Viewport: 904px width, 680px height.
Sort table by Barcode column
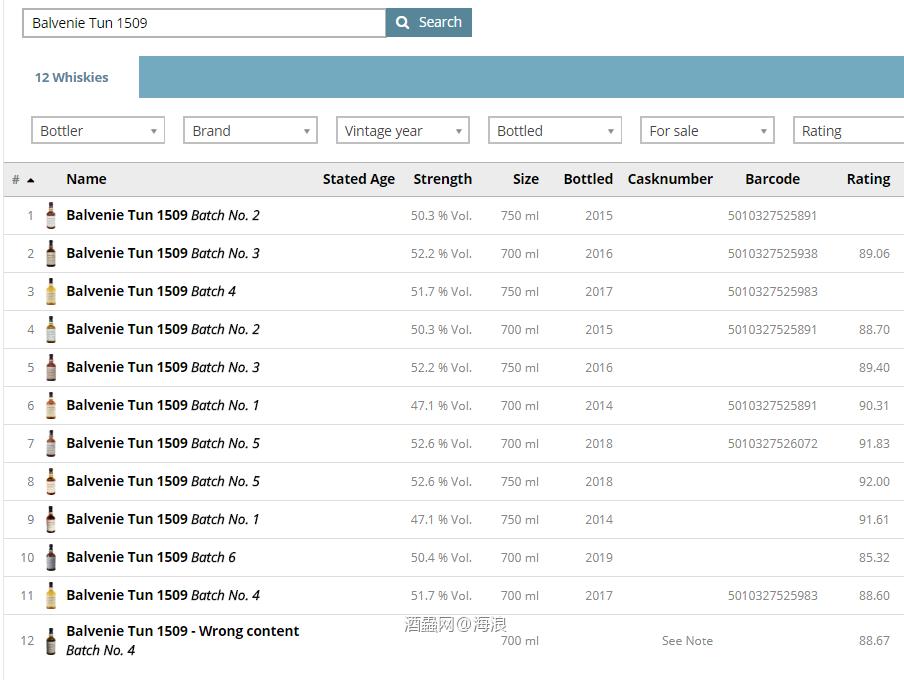[x=773, y=179]
